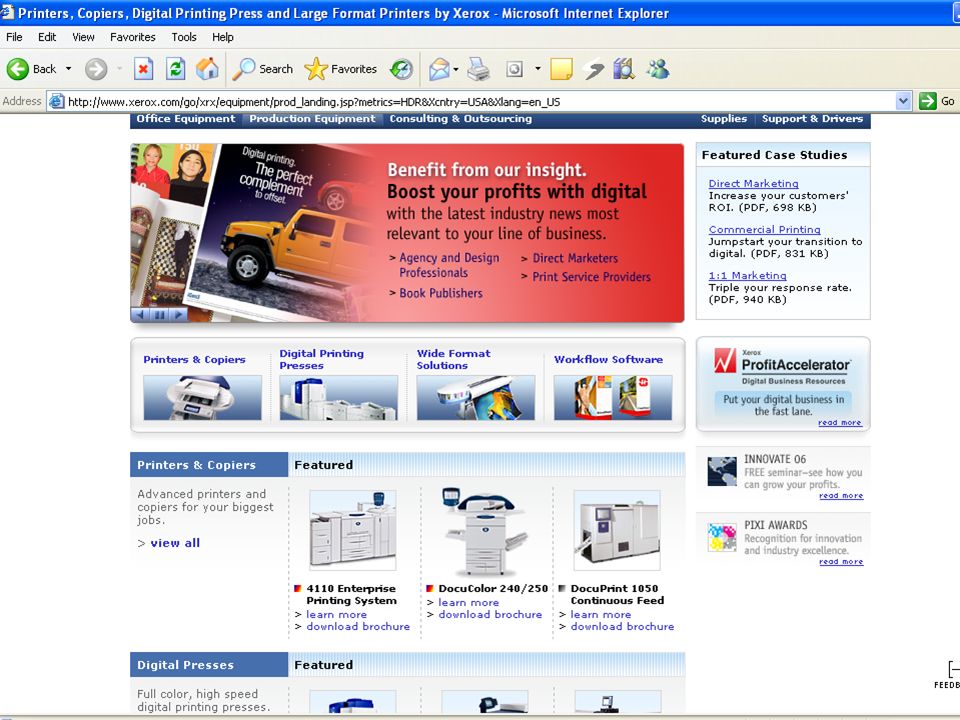The image size is (960, 720).
Task: Open the Edit button dropdown arrow
Action: [538, 69]
